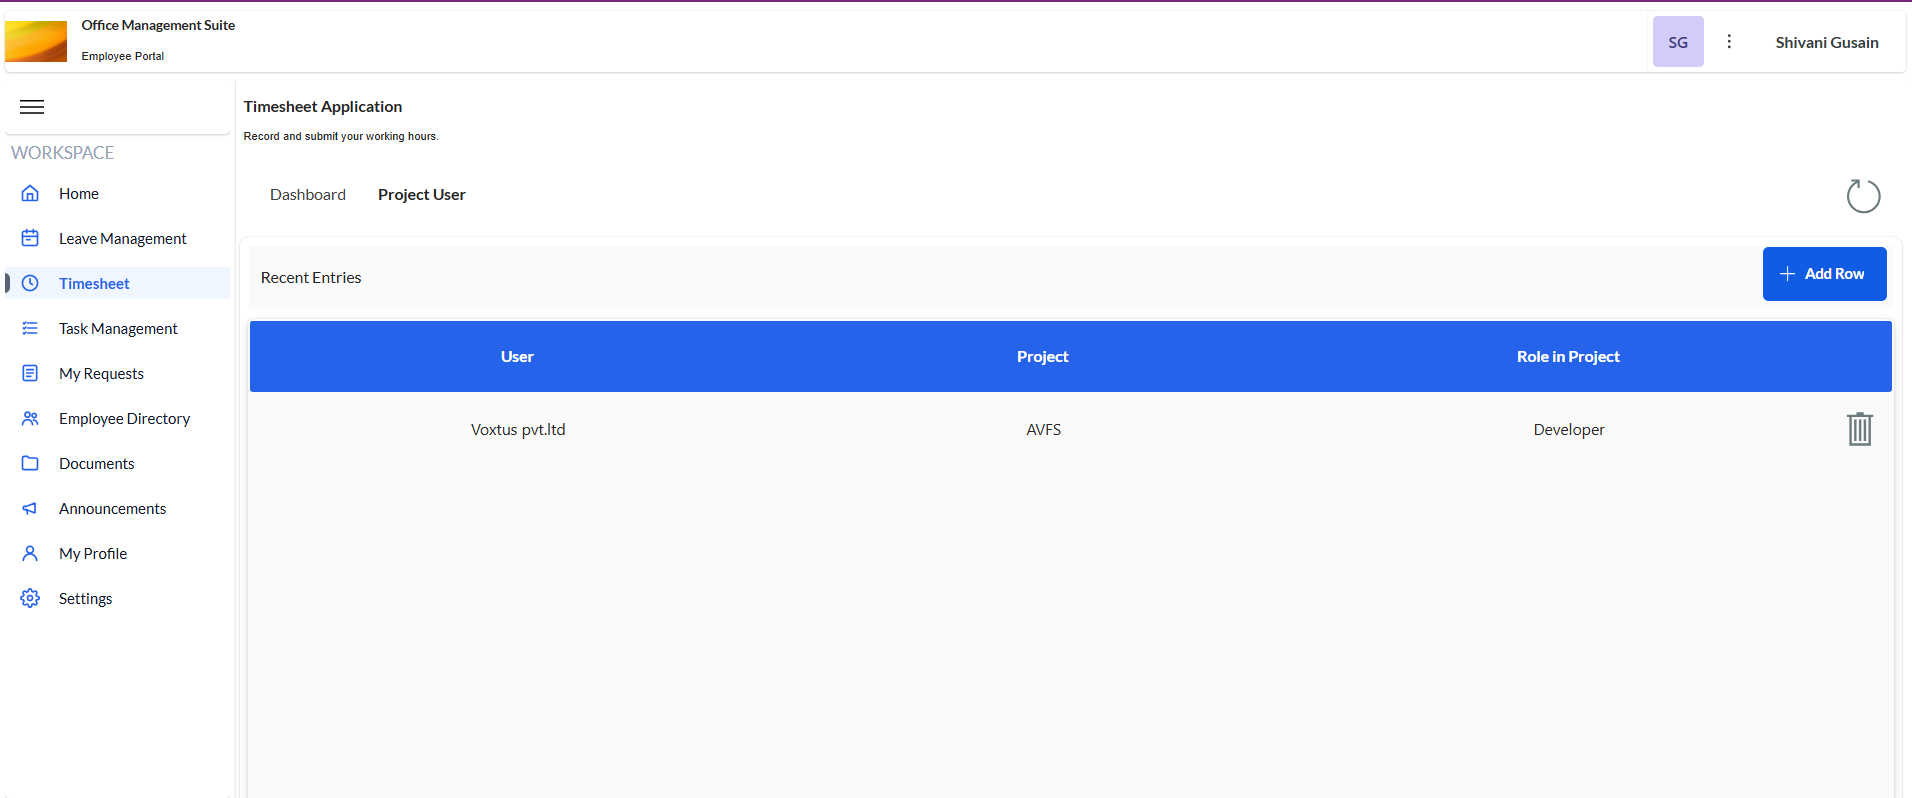The height and width of the screenshot is (798, 1912).
Task: Open the Documents sidebar link
Action: pos(96,463)
